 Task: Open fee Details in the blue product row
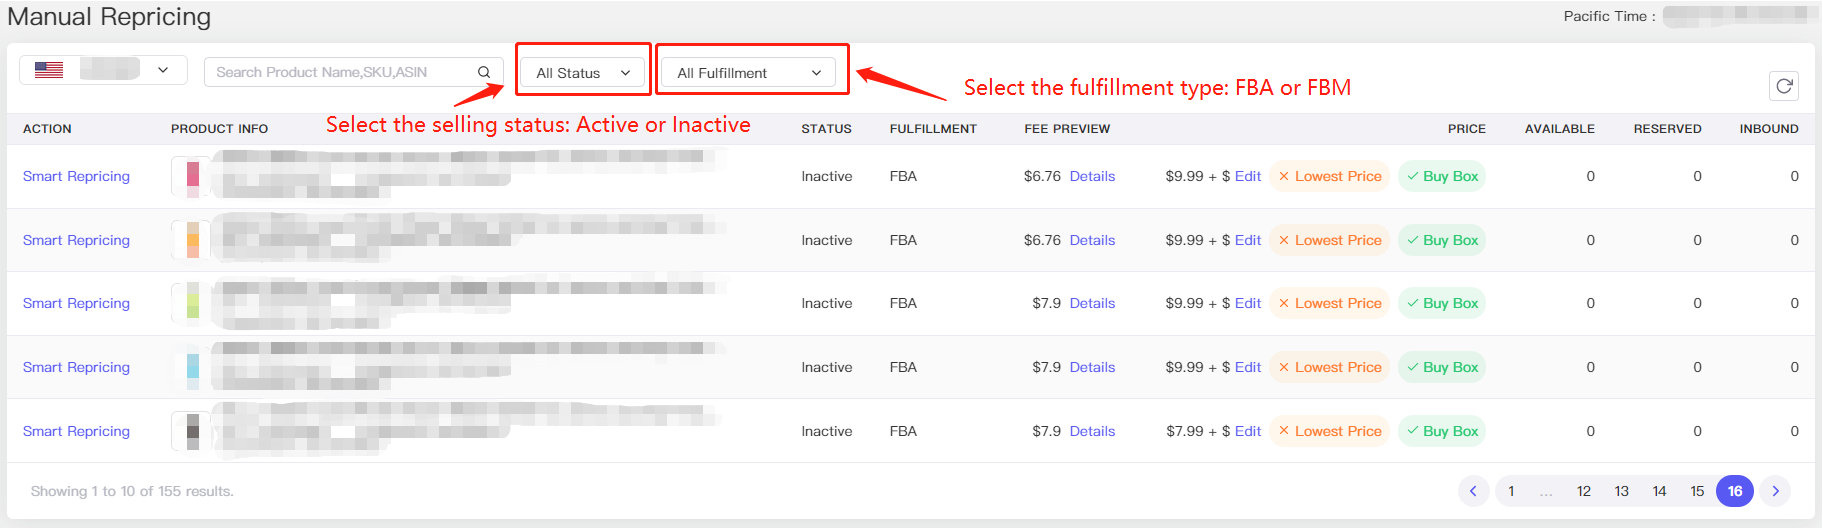point(1092,367)
